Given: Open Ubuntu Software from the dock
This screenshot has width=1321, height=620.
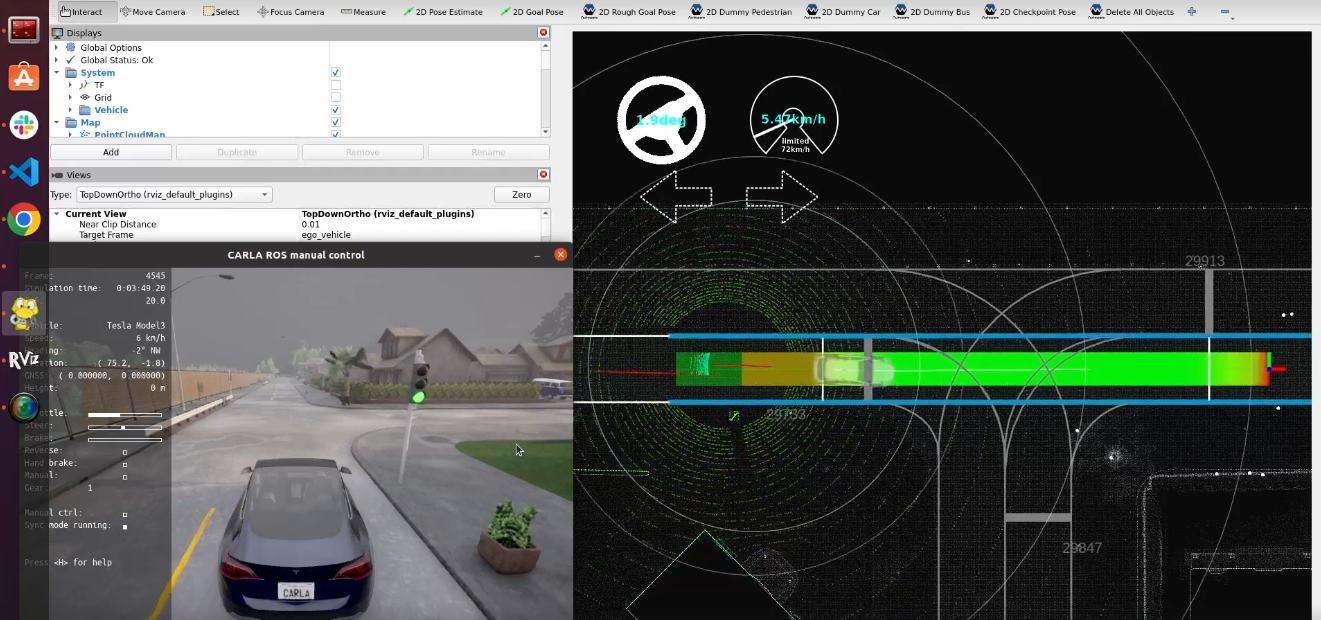Looking at the screenshot, I should pos(24,76).
